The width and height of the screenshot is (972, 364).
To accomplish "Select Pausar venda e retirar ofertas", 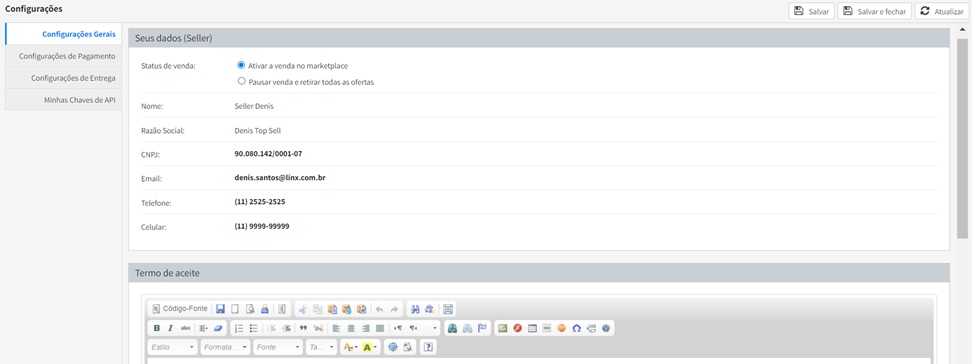I will [x=241, y=81].
